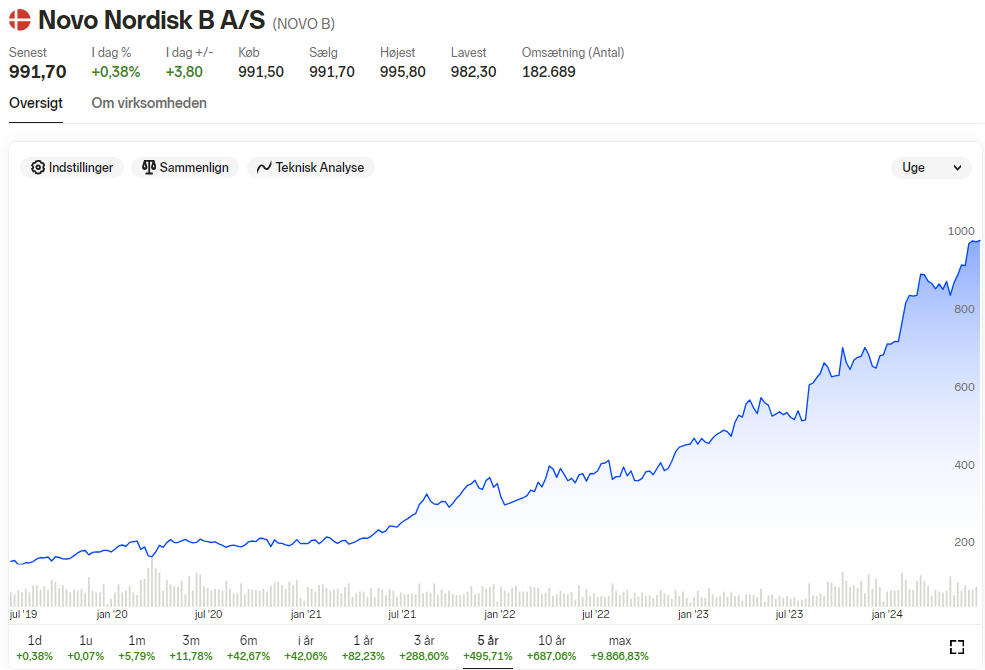Click the chevron arrow in Uge selector
The image size is (985, 670).
click(x=957, y=168)
